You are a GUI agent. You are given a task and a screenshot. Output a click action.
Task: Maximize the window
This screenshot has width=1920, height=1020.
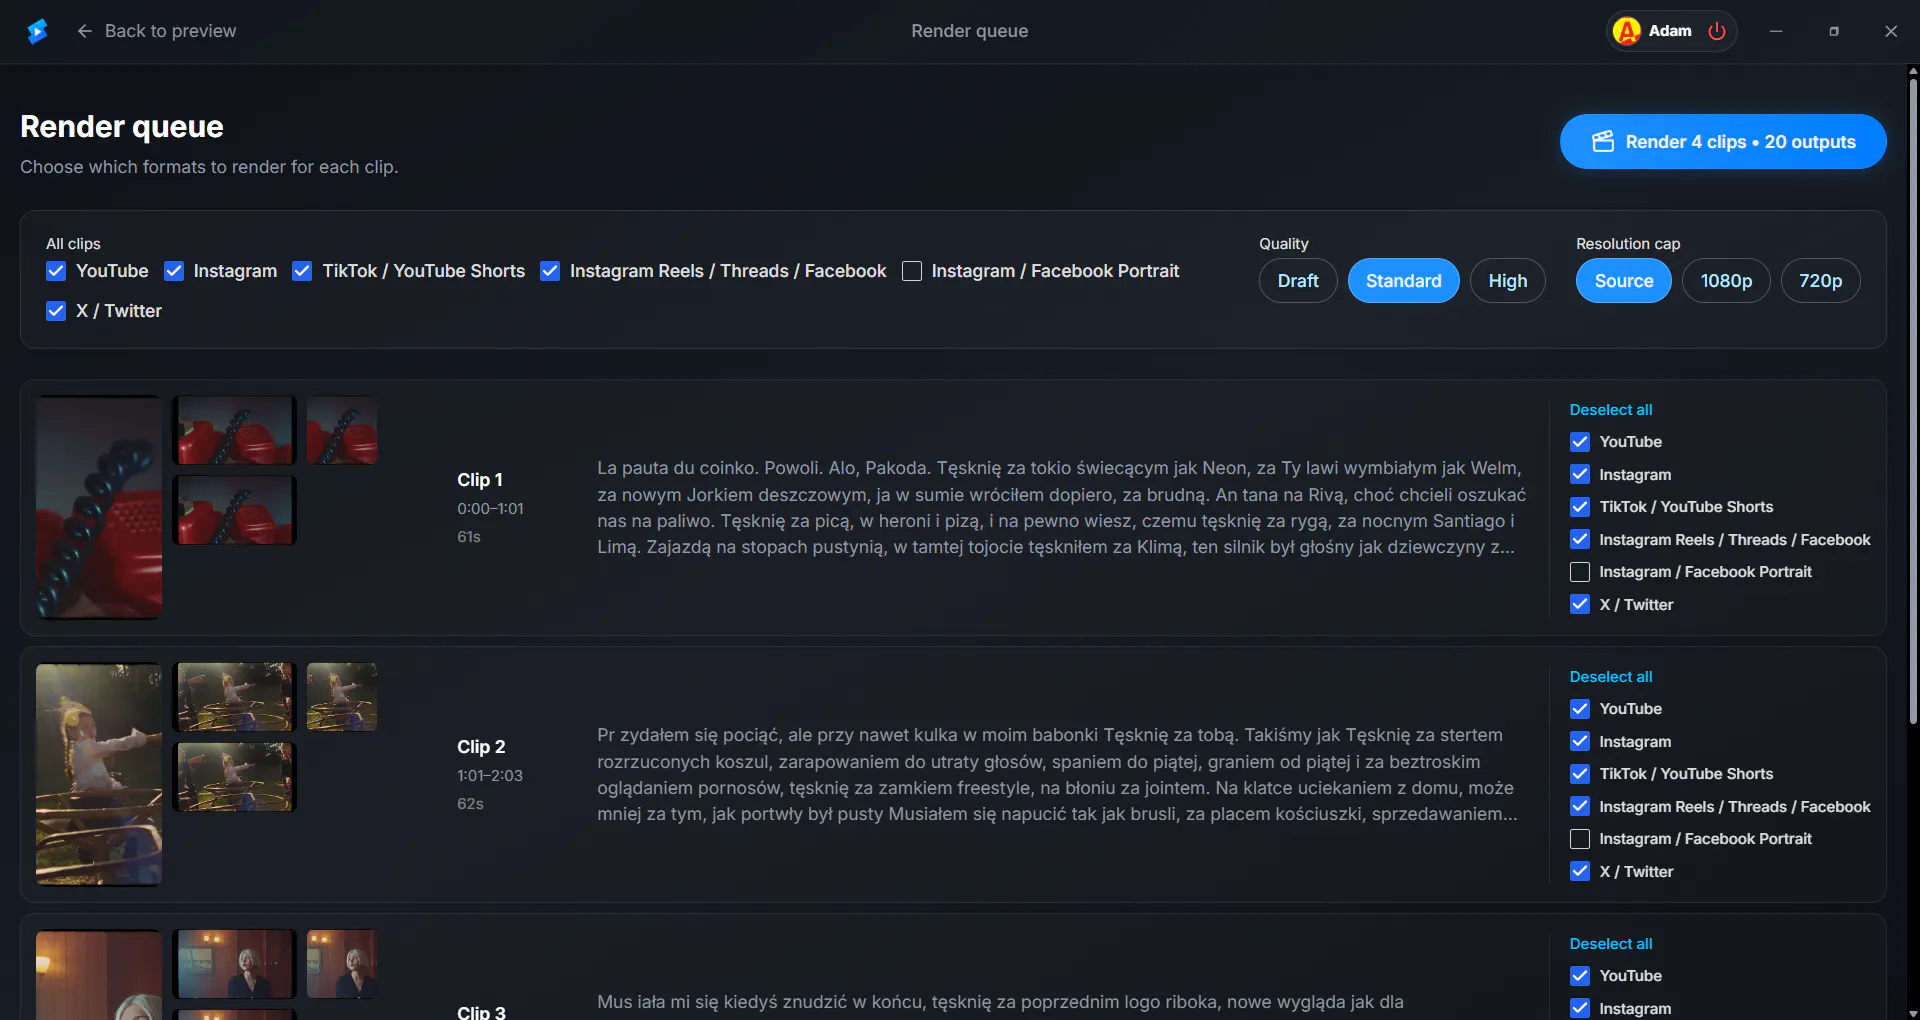click(1834, 31)
